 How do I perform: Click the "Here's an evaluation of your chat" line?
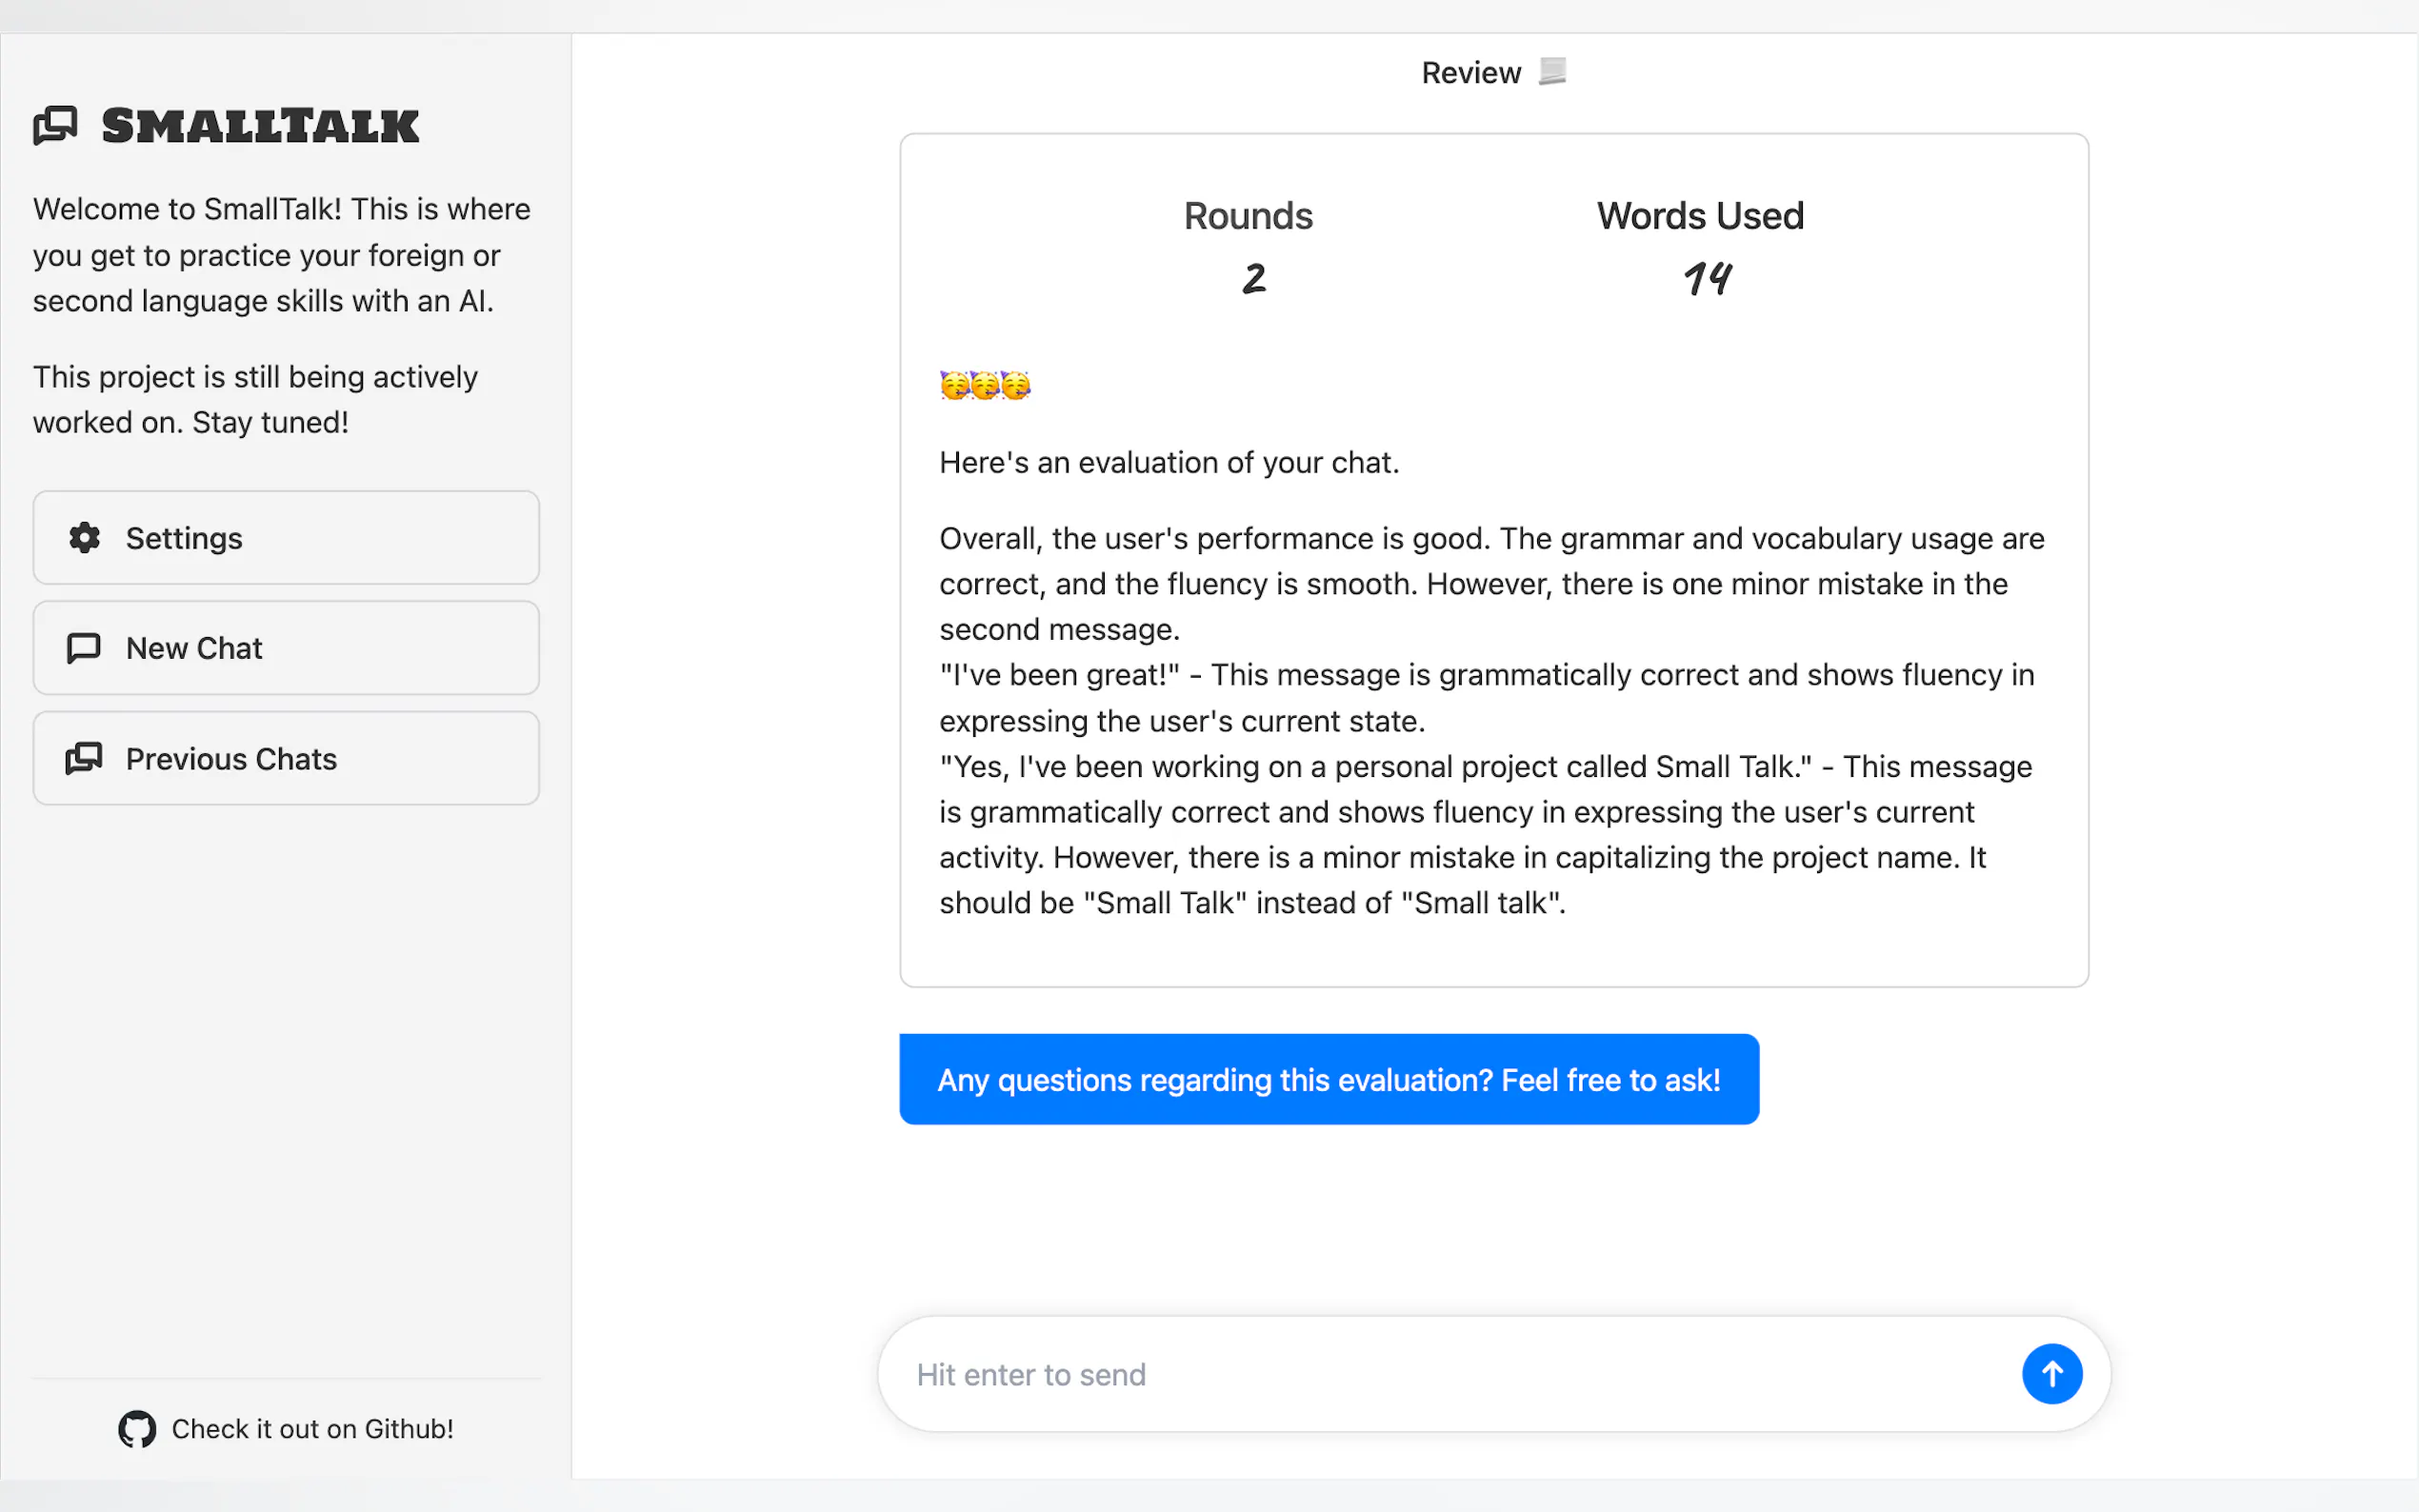pos(1169,462)
